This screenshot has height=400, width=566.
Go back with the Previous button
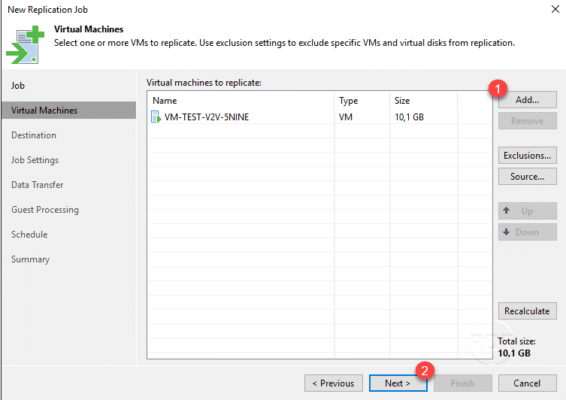click(x=333, y=383)
